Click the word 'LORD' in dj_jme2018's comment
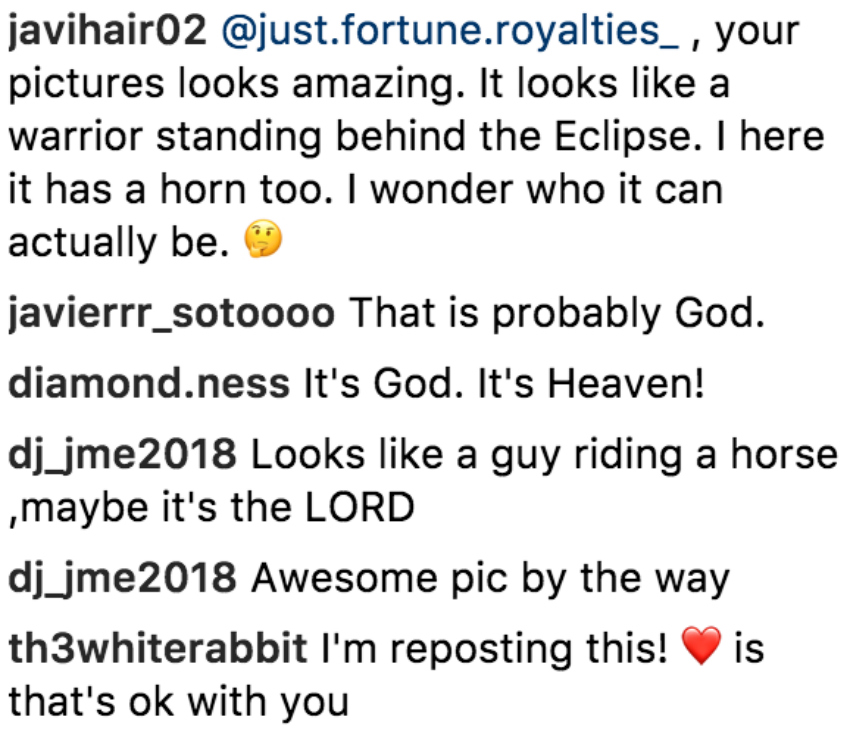This screenshot has height=751, width=850. coord(359,508)
